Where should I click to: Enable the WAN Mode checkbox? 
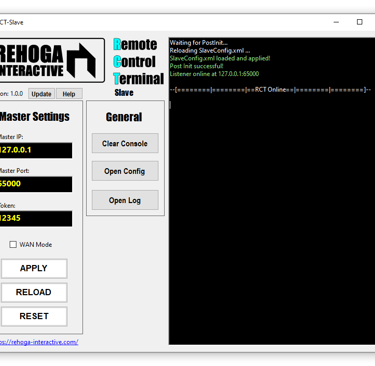13,245
